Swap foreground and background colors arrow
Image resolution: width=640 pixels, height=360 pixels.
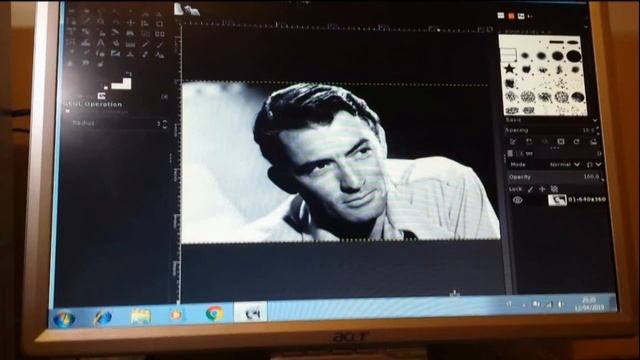coord(129,74)
